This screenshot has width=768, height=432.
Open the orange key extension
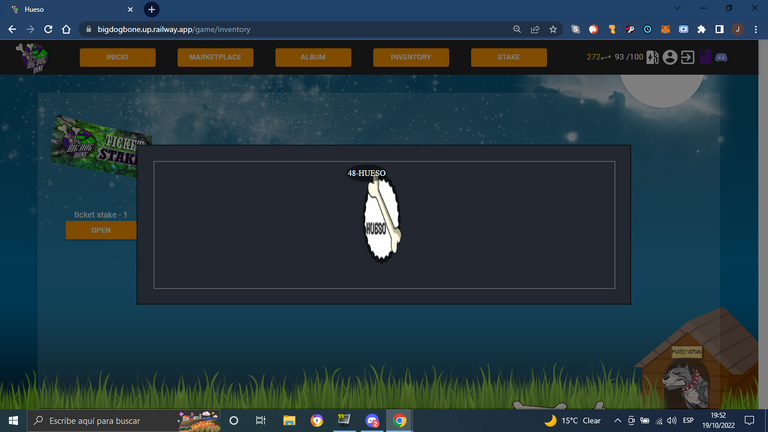(x=612, y=29)
